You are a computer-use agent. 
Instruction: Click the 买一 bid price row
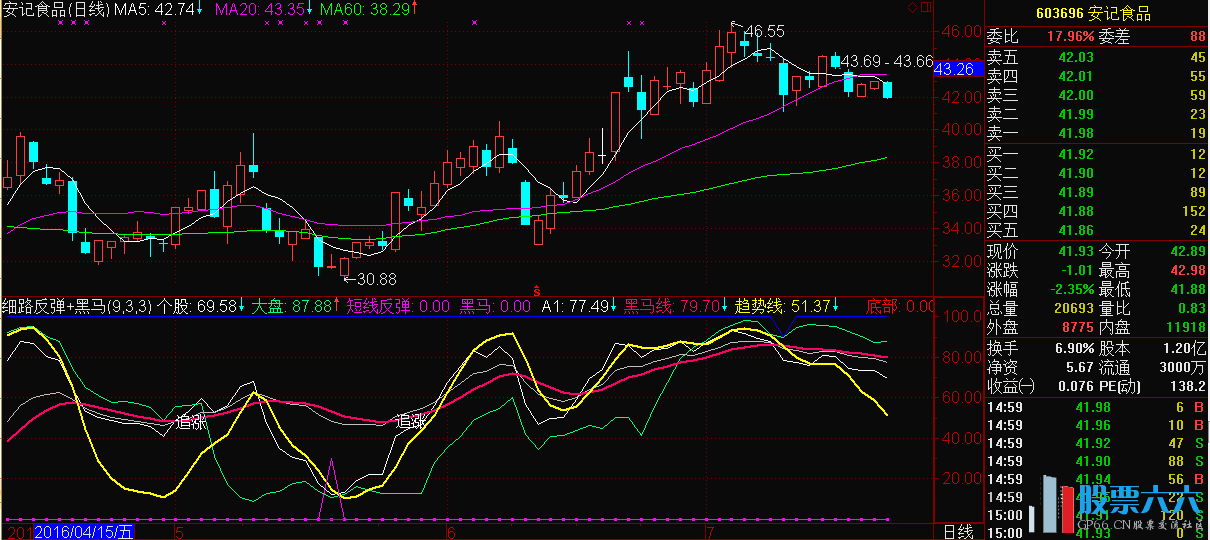[x=1095, y=154]
